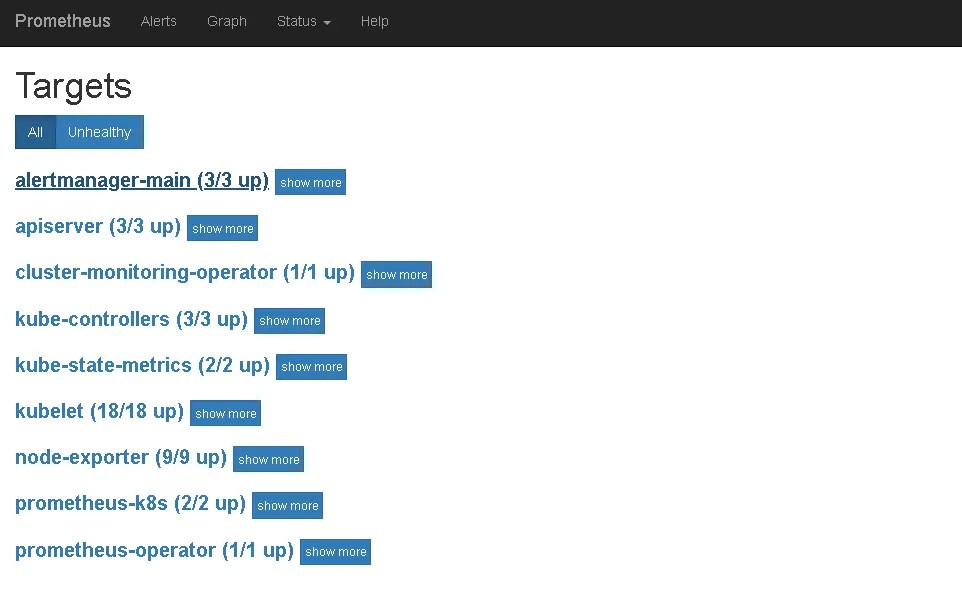Expand prometheus-operator target details
The height and width of the screenshot is (594, 962).
(x=335, y=551)
